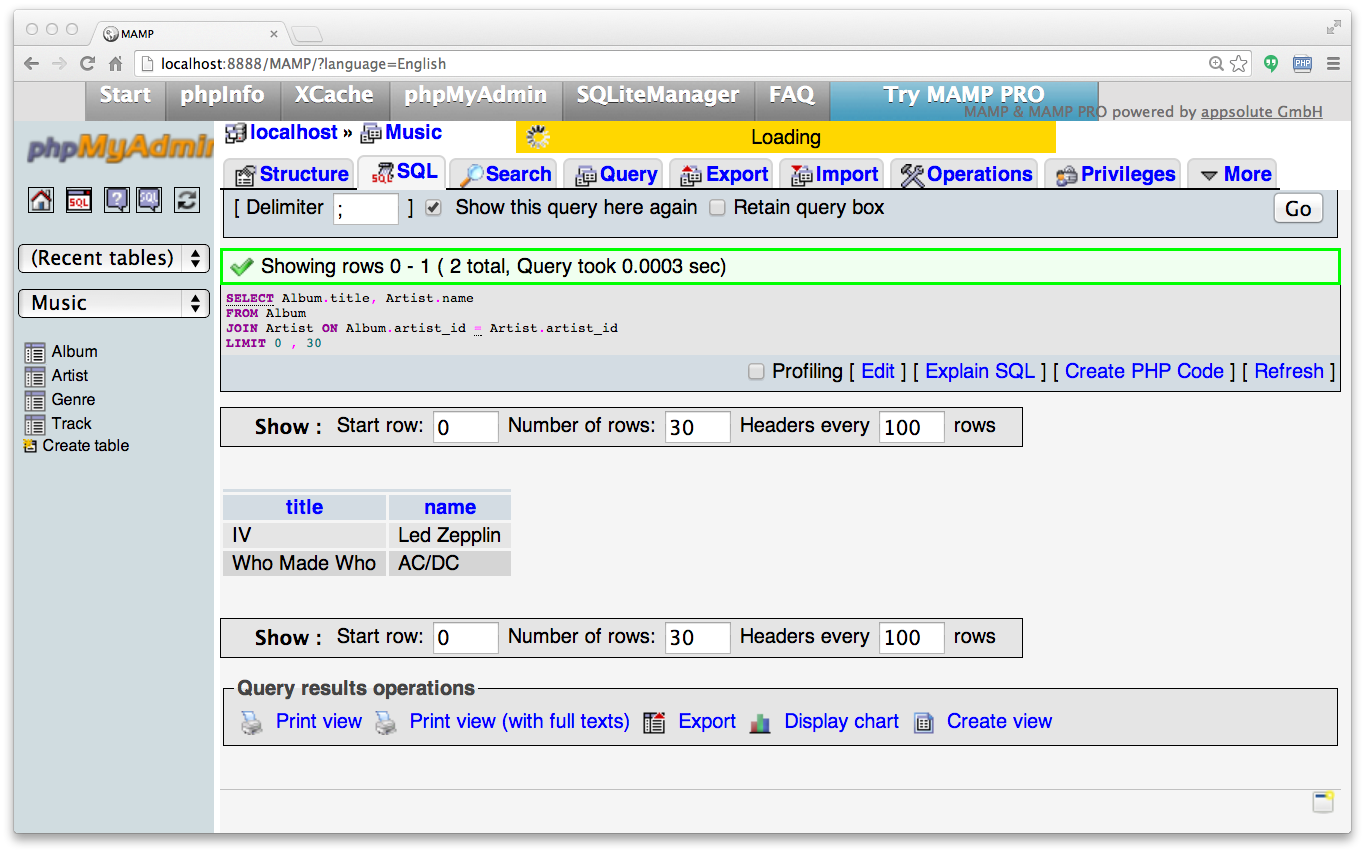This screenshot has width=1365, height=853.
Task: Open the Chrome hamburger menu
Action: (x=1333, y=63)
